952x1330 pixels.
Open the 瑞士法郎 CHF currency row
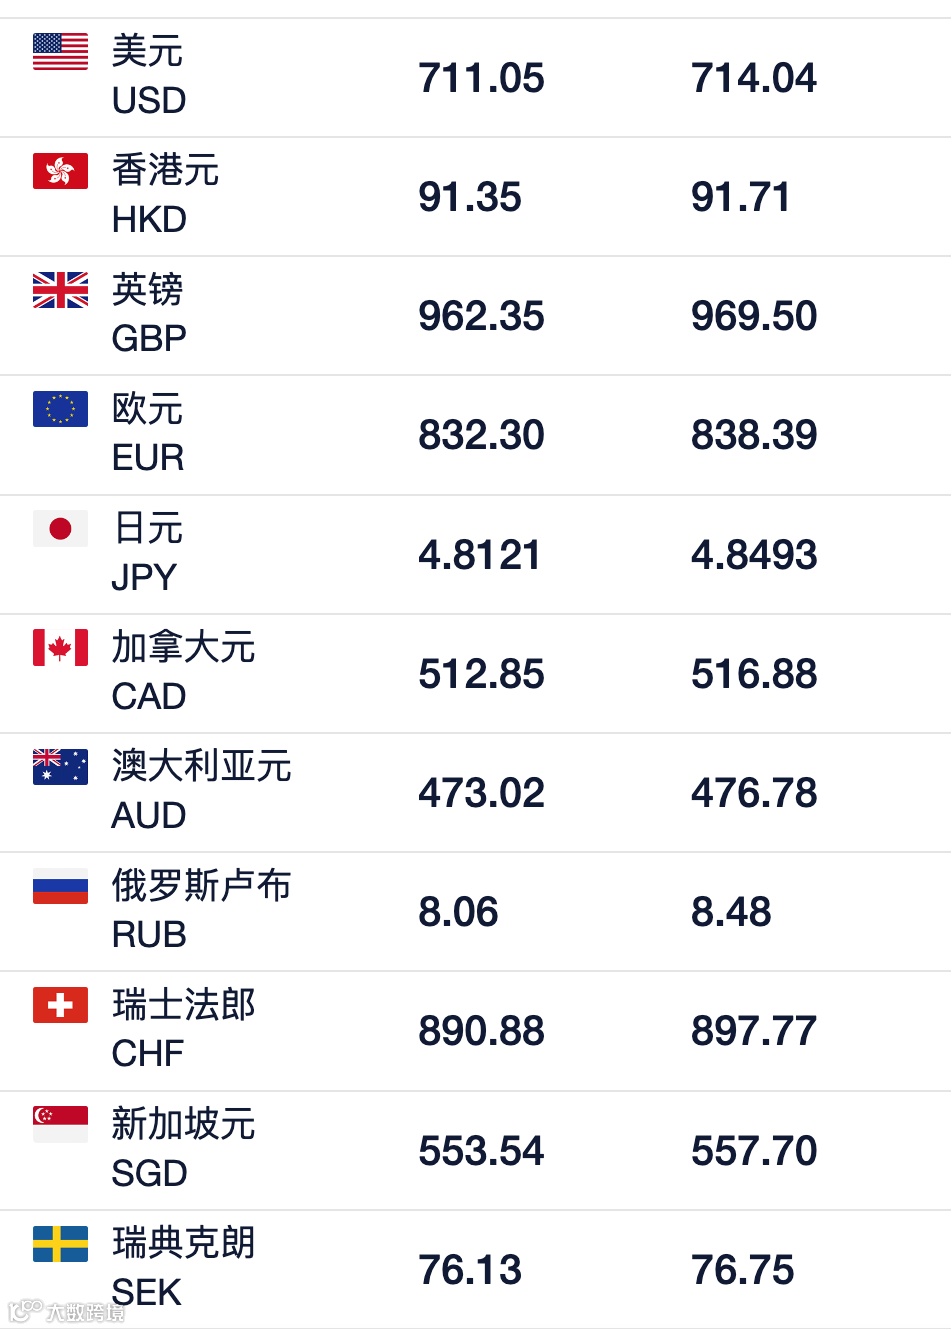476,1029
